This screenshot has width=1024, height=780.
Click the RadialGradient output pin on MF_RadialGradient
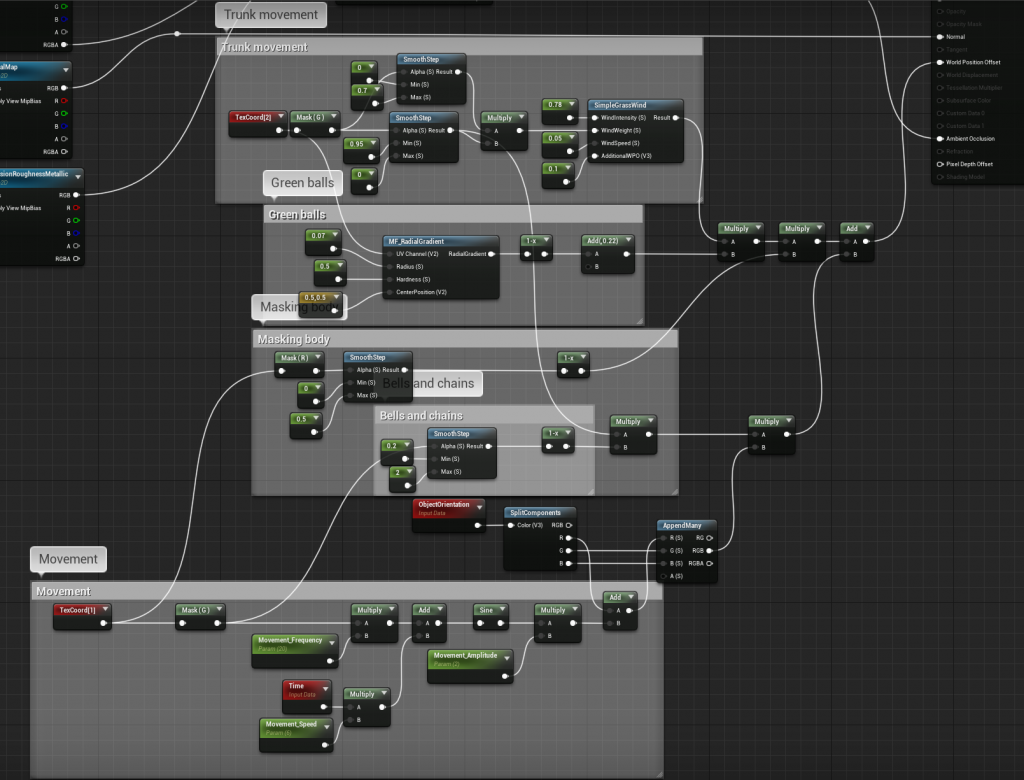[x=490, y=254]
